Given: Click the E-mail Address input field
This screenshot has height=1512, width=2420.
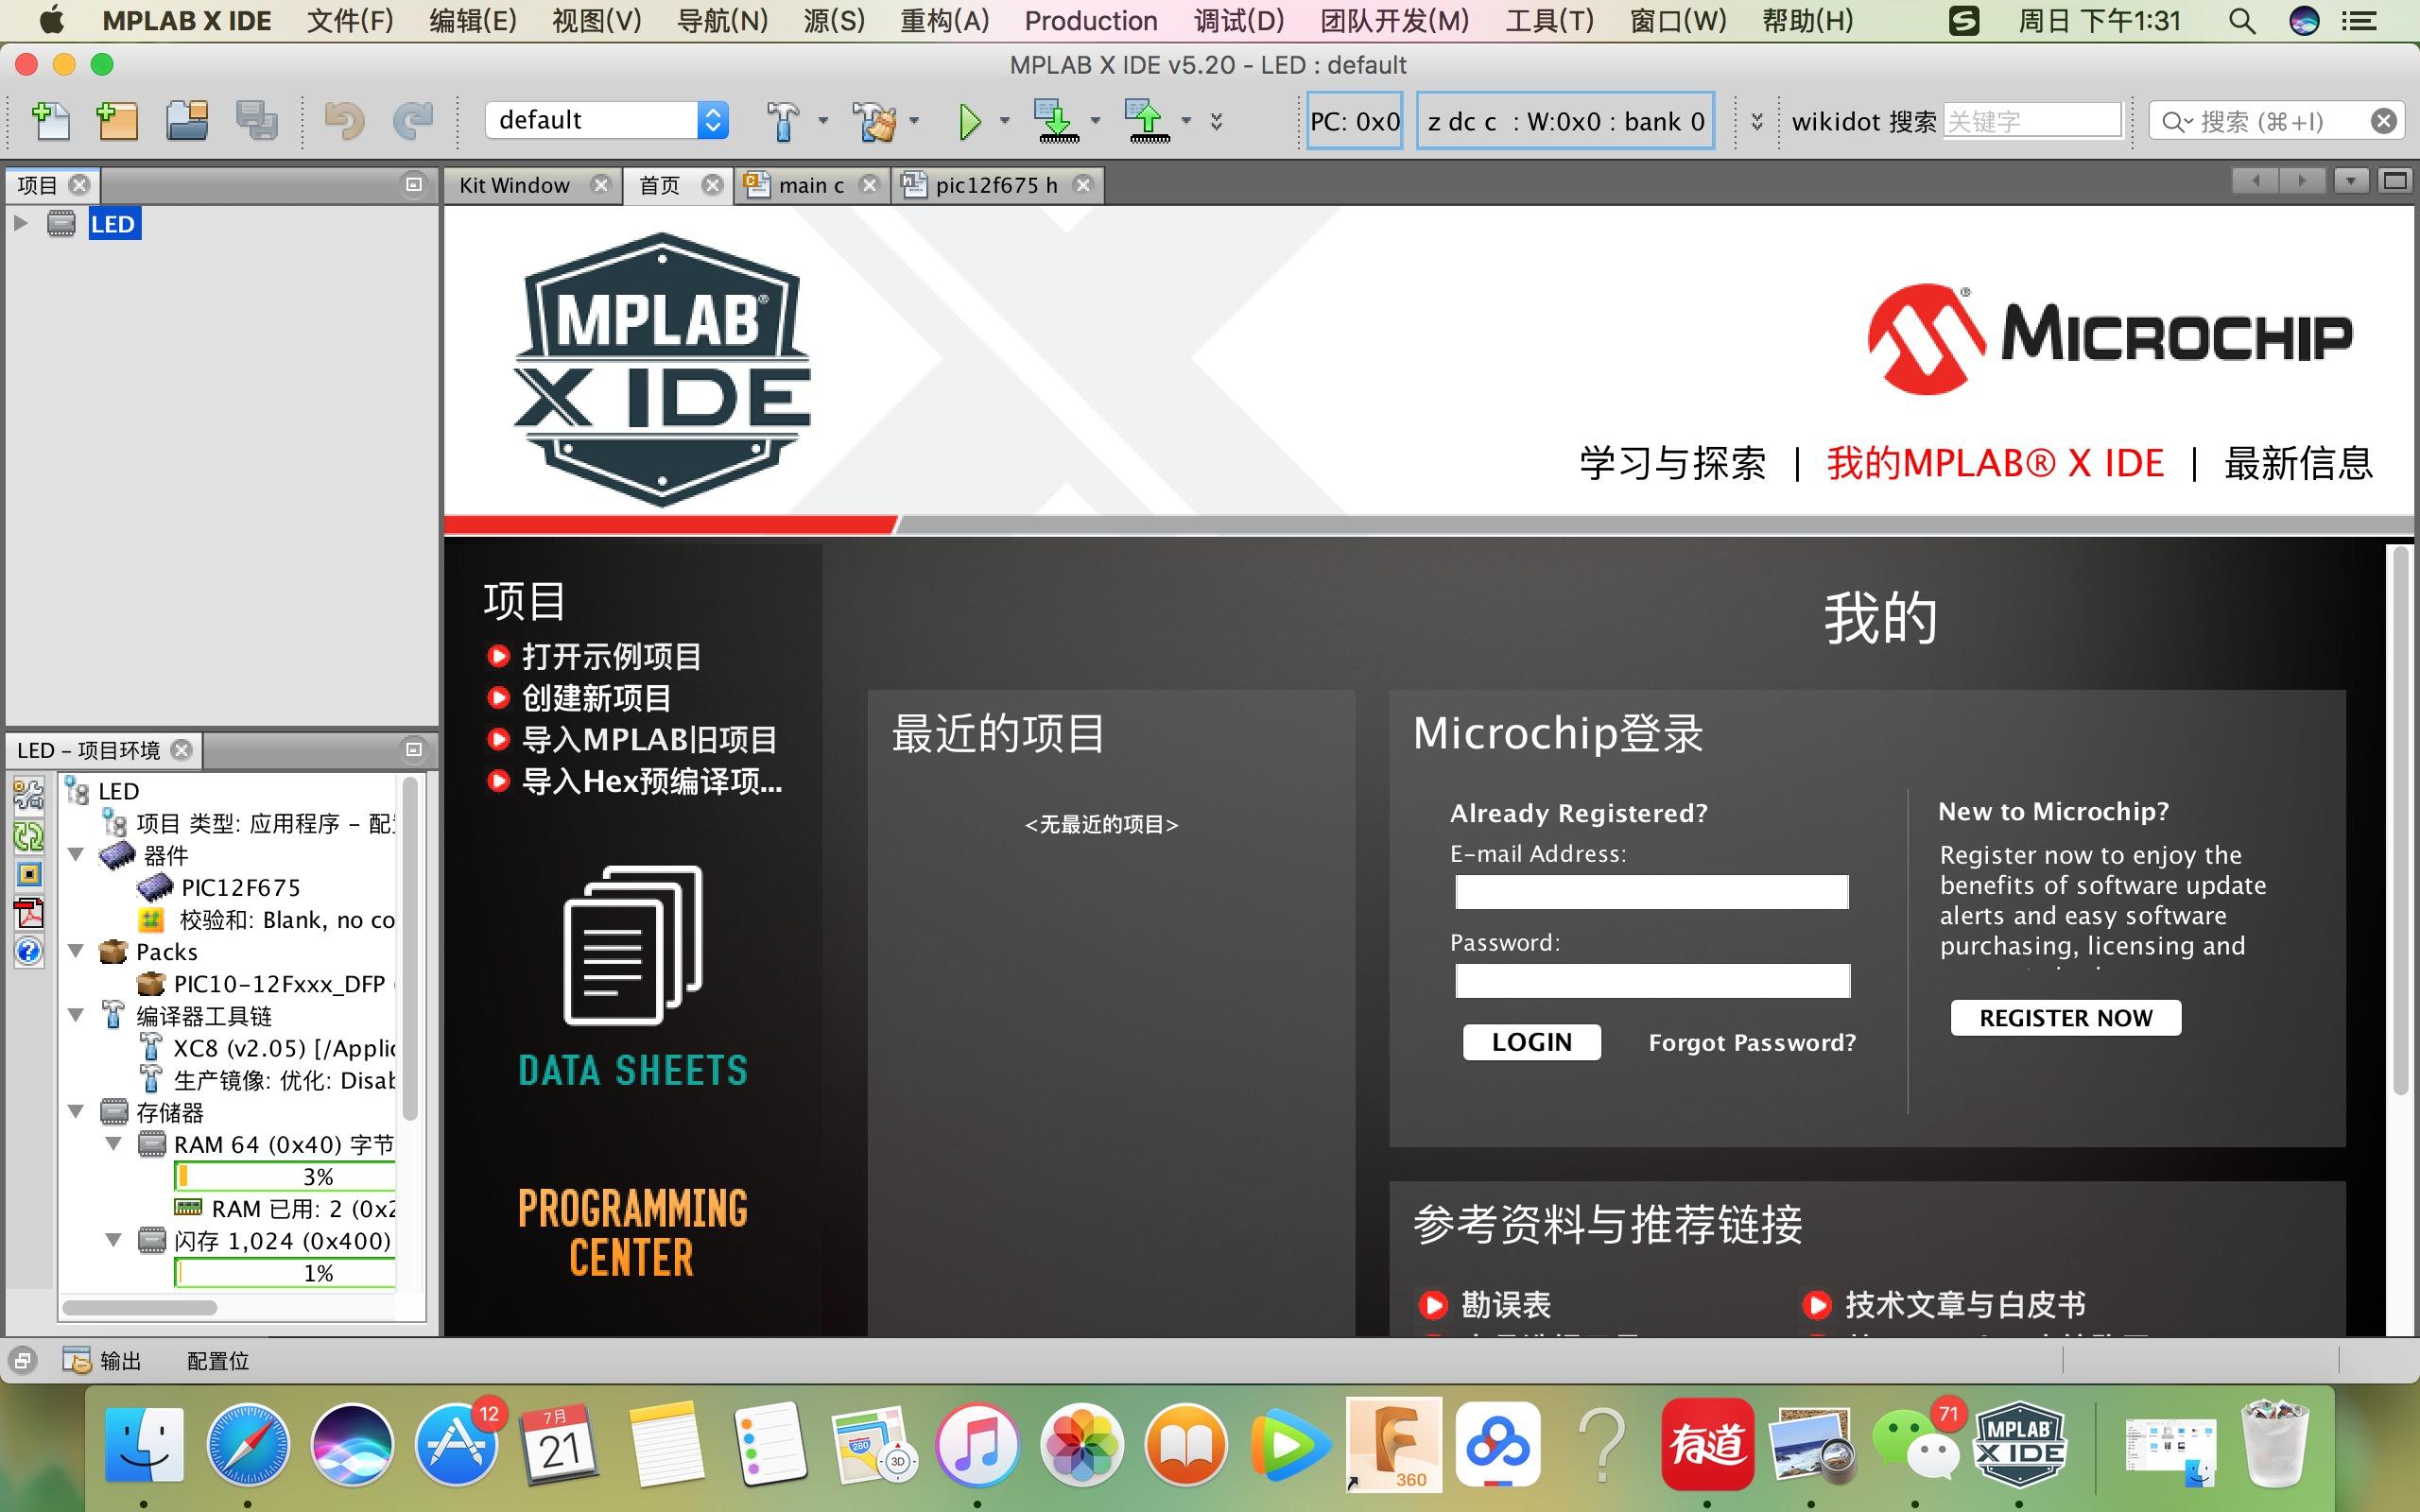Looking at the screenshot, I should click(x=1651, y=892).
